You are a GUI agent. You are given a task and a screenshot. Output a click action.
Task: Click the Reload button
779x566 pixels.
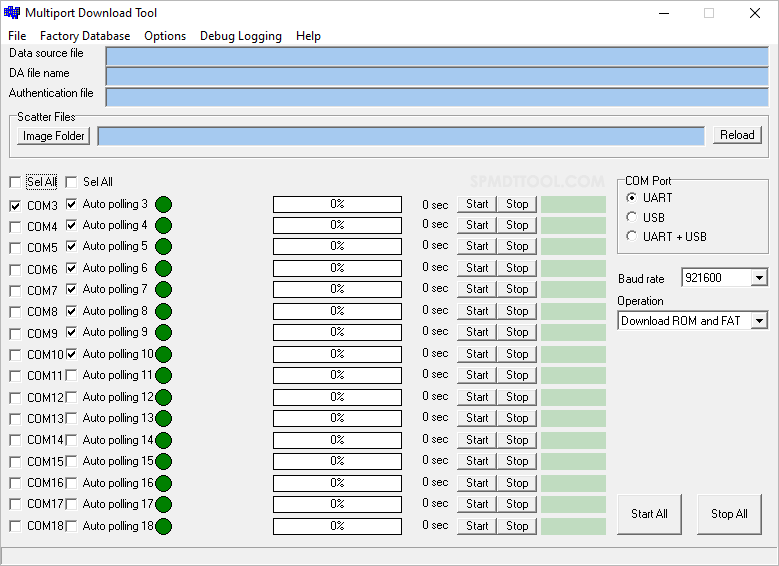[737, 135]
